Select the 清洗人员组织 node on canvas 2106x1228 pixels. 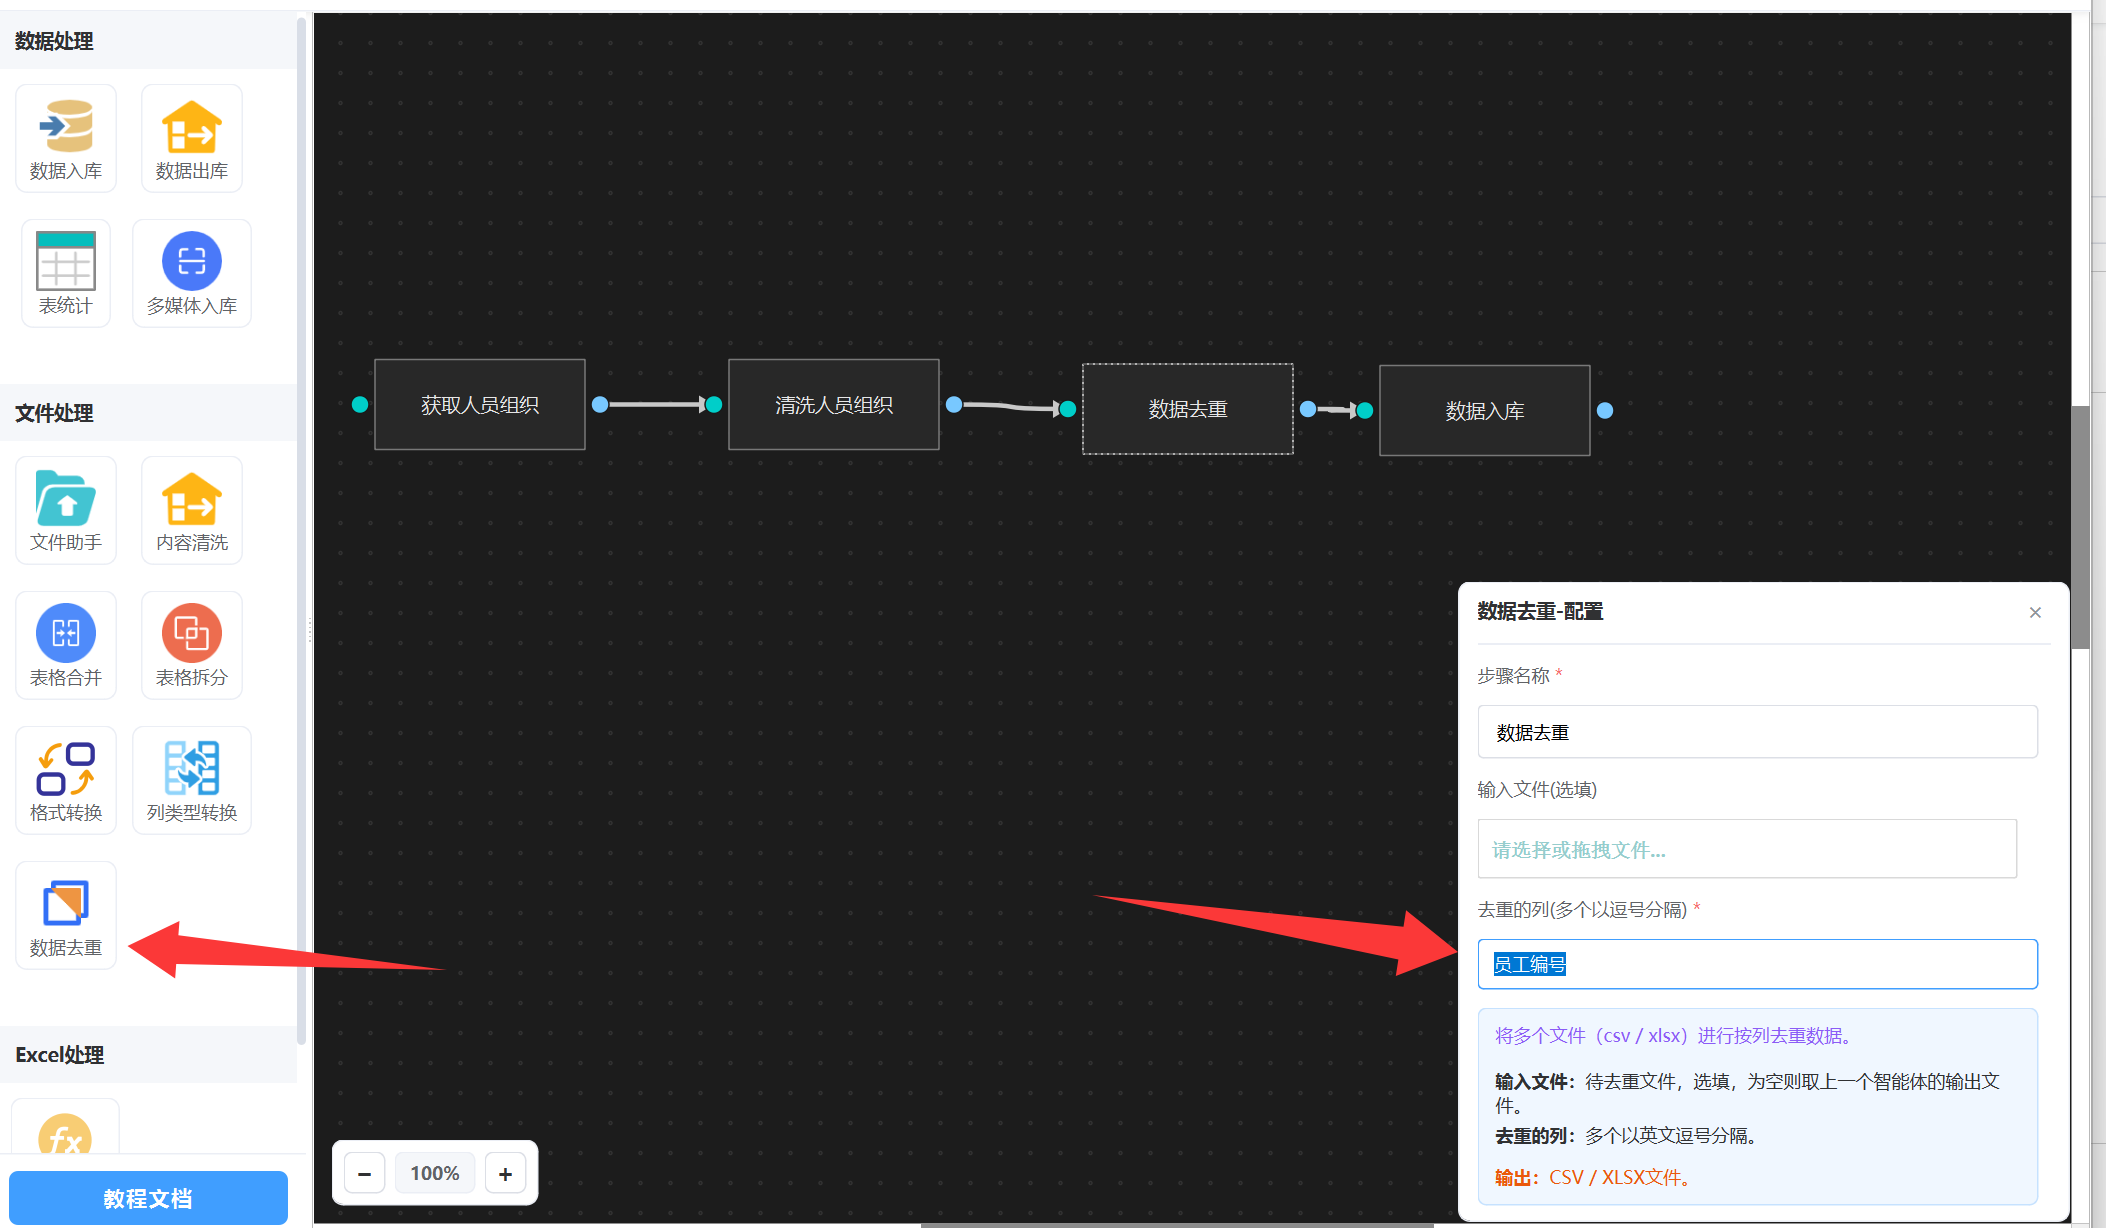pos(833,405)
